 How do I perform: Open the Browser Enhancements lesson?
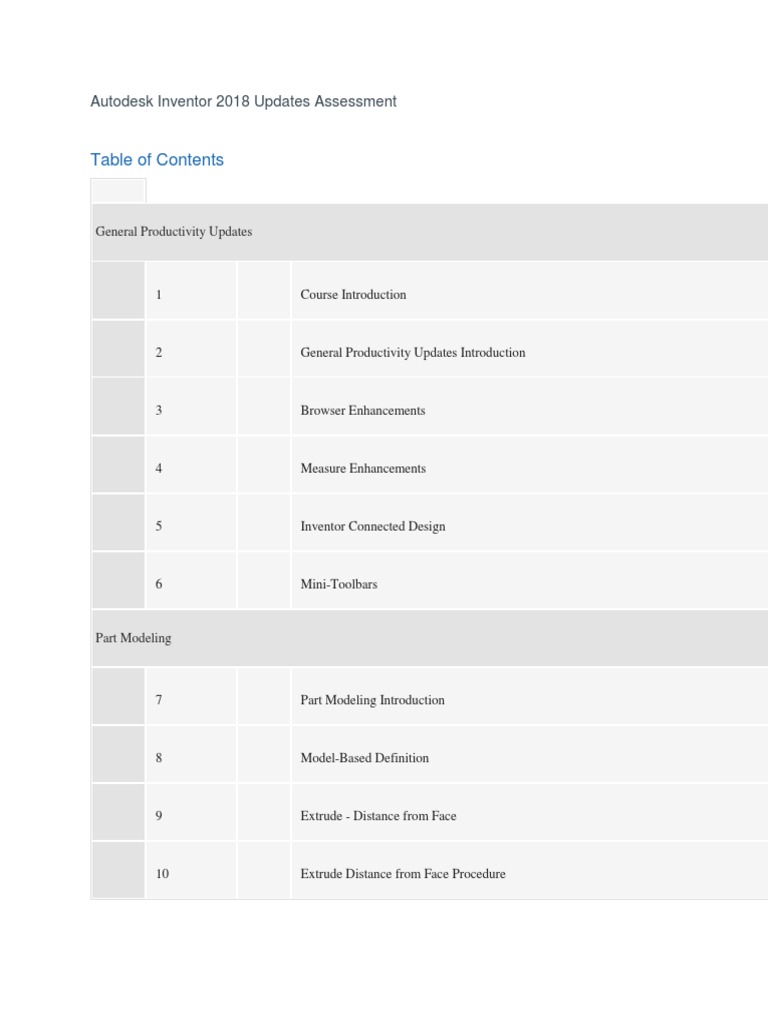tap(362, 411)
